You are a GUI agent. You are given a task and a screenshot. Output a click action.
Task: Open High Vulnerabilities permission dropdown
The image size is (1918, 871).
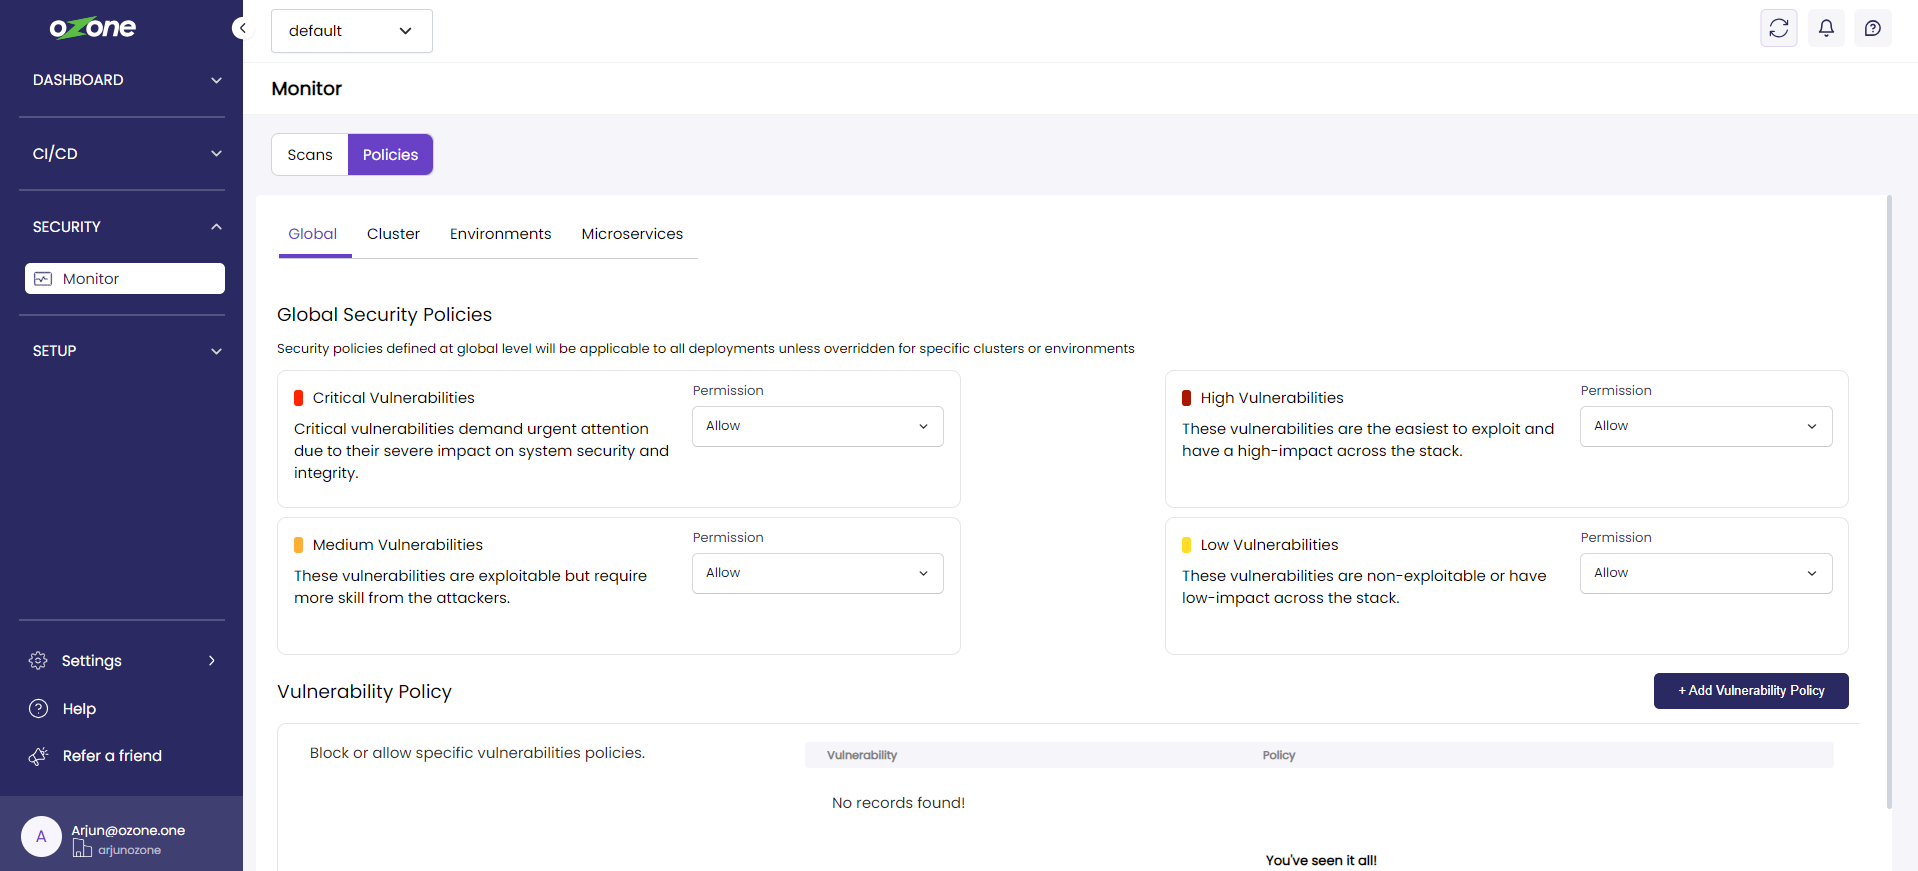pyautogui.click(x=1705, y=426)
